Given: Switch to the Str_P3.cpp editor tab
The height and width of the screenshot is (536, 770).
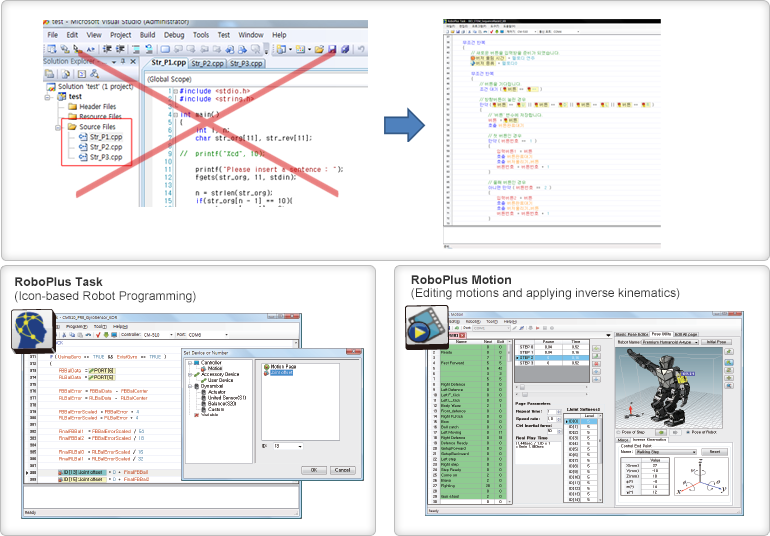Looking at the screenshot, I should (x=246, y=63).
